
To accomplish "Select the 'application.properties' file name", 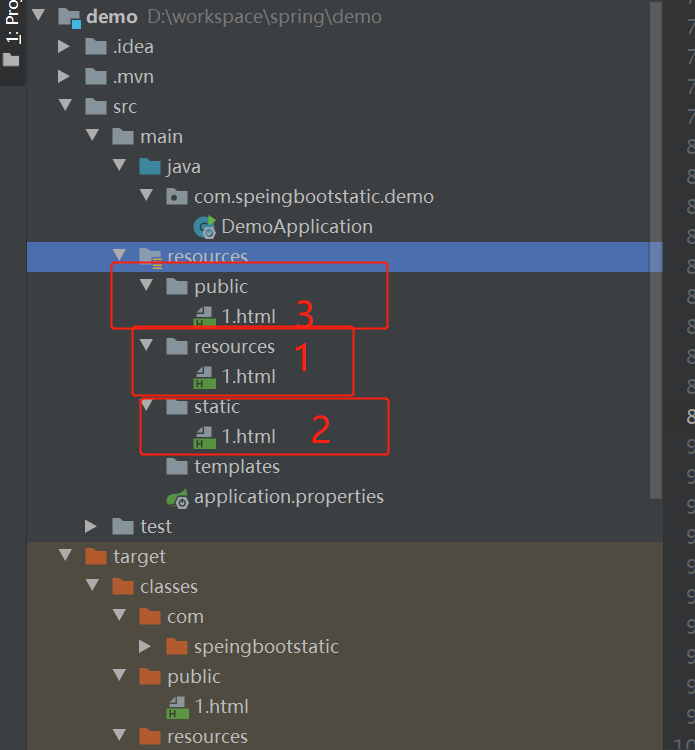I will click(289, 497).
